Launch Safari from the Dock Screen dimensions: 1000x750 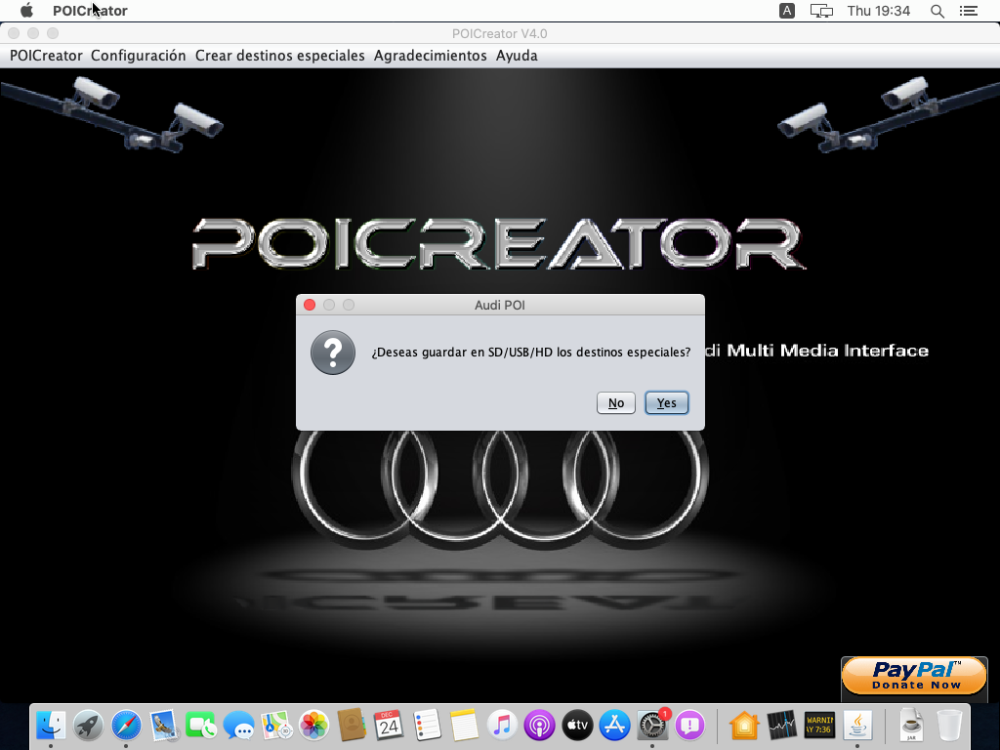click(126, 725)
